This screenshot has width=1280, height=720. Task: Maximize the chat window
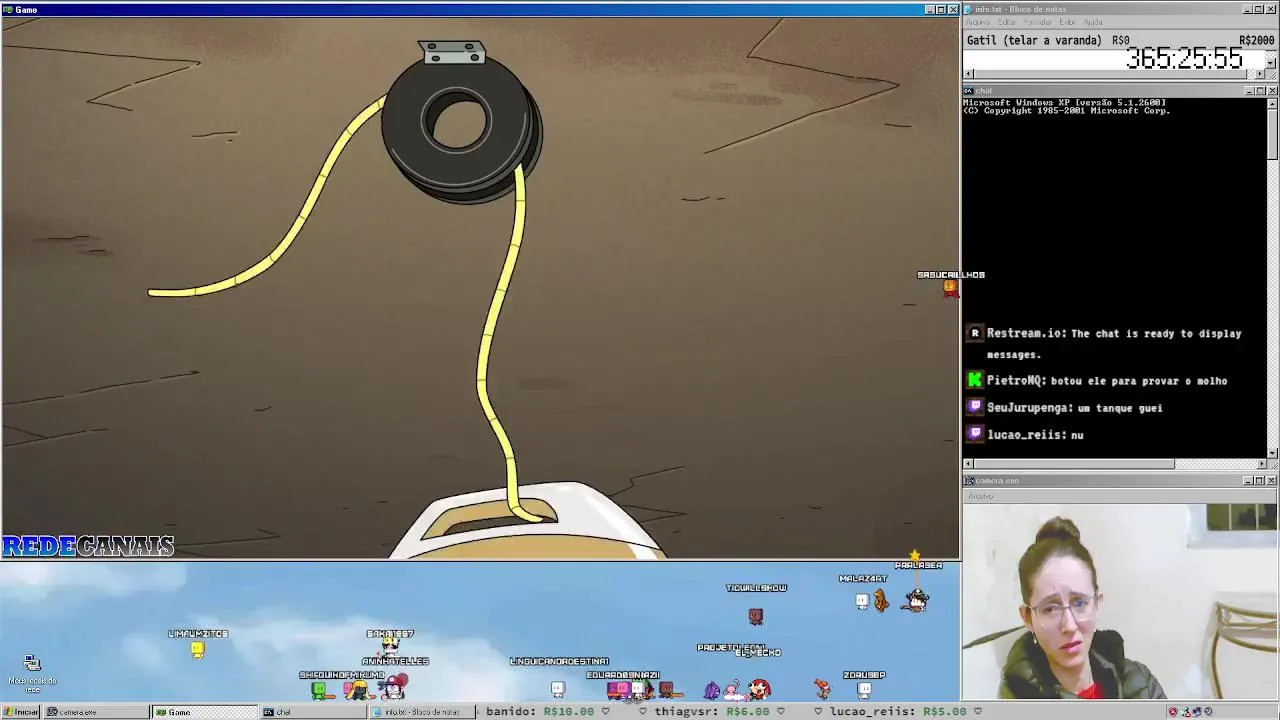(x=1260, y=91)
